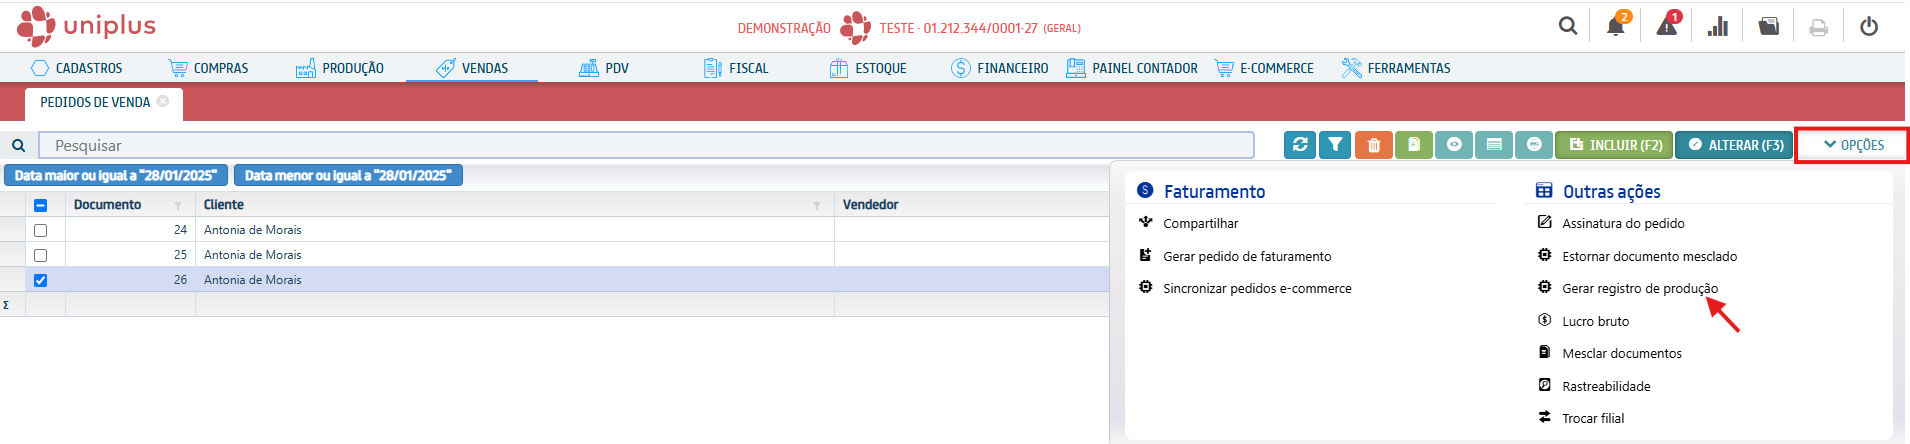This screenshot has width=1910, height=444.
Task: Open the warning alerts triangle icon
Action: (x=1667, y=27)
